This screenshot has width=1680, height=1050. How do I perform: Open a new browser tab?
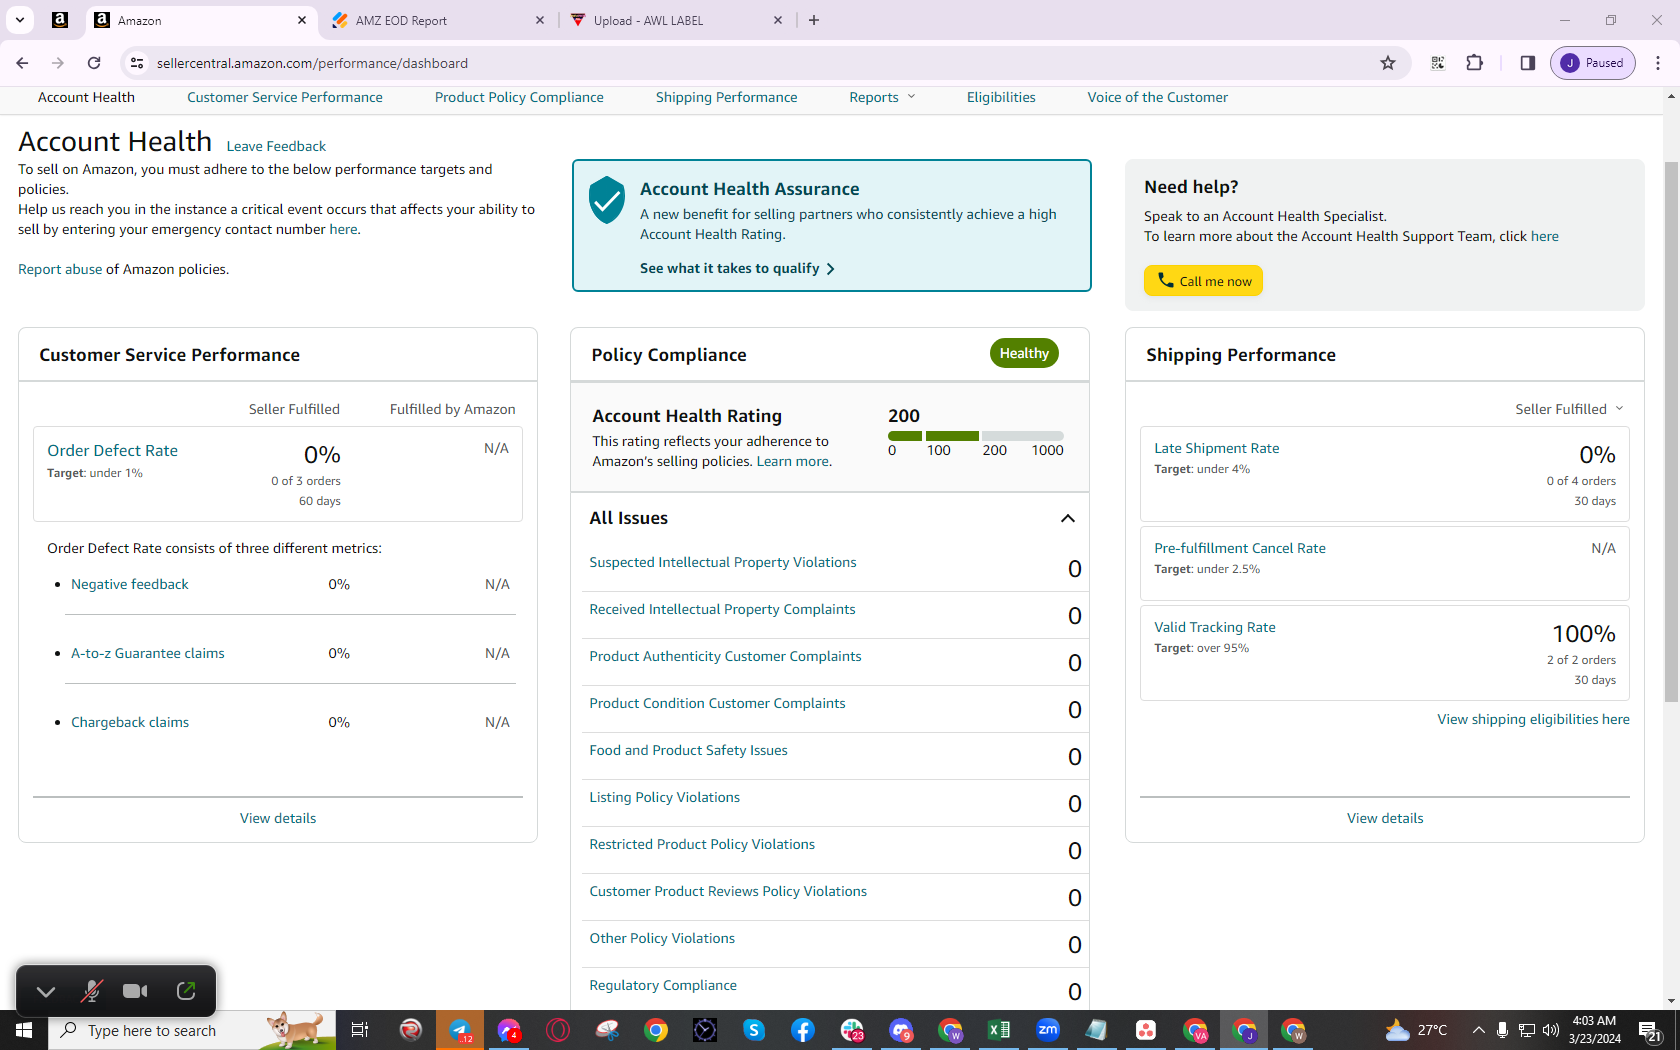coord(814,20)
